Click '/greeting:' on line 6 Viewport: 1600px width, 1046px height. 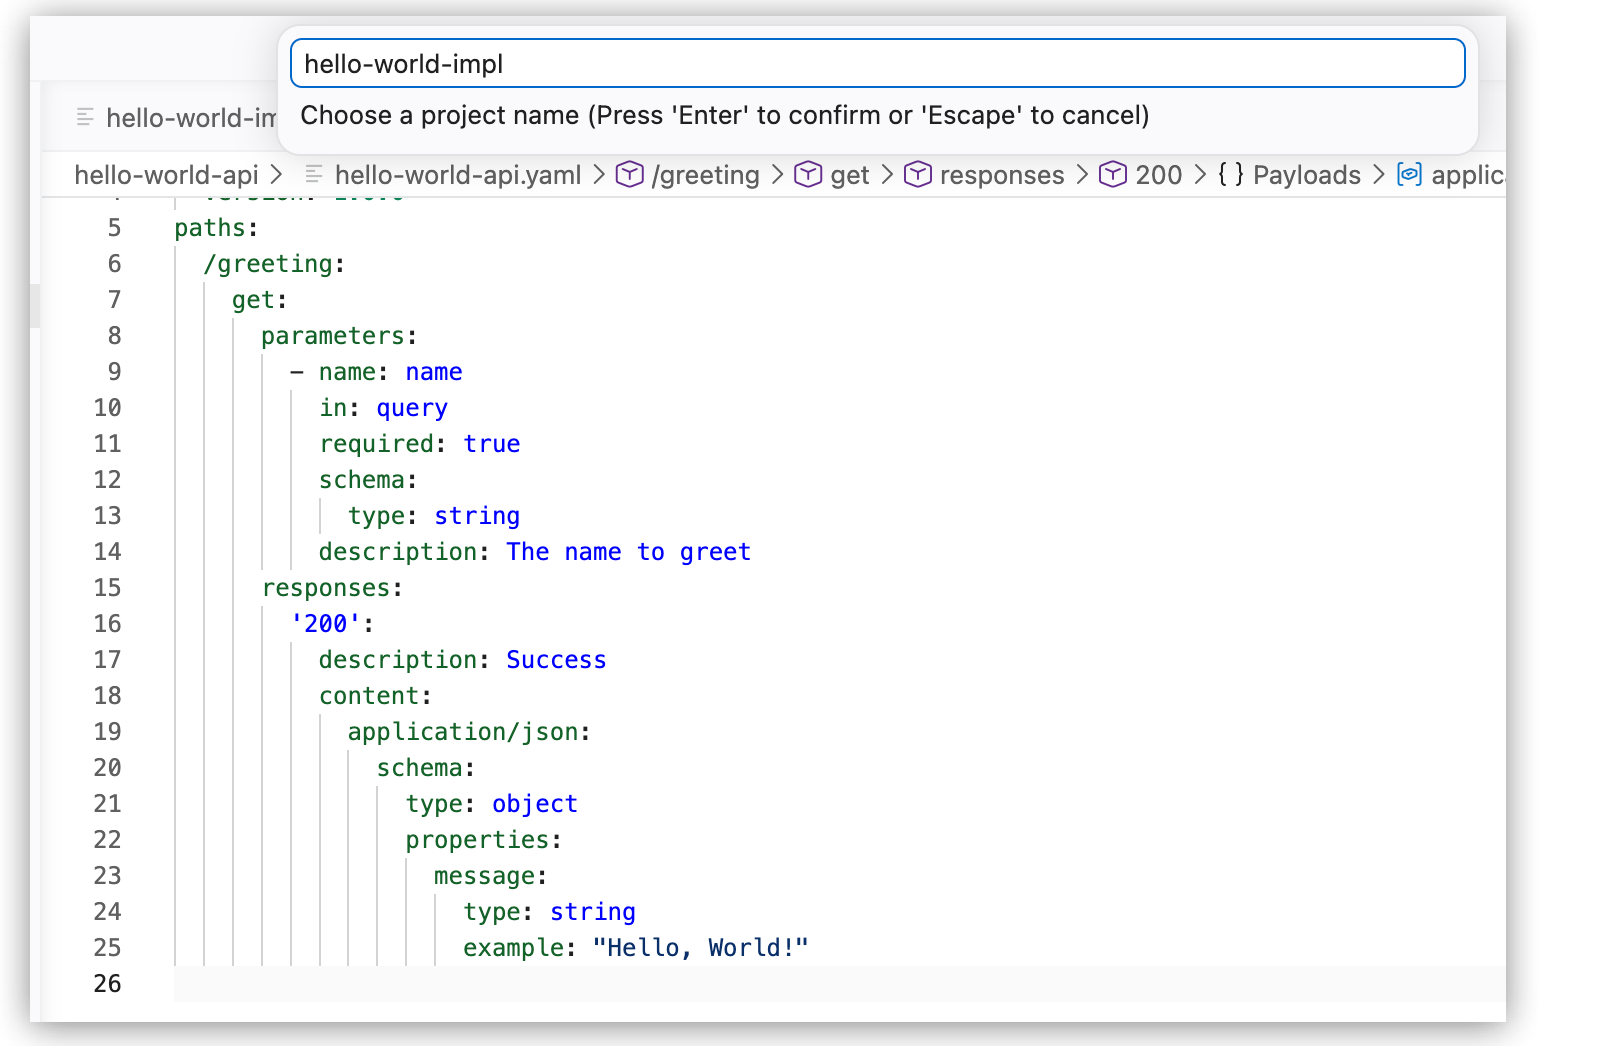[275, 264]
